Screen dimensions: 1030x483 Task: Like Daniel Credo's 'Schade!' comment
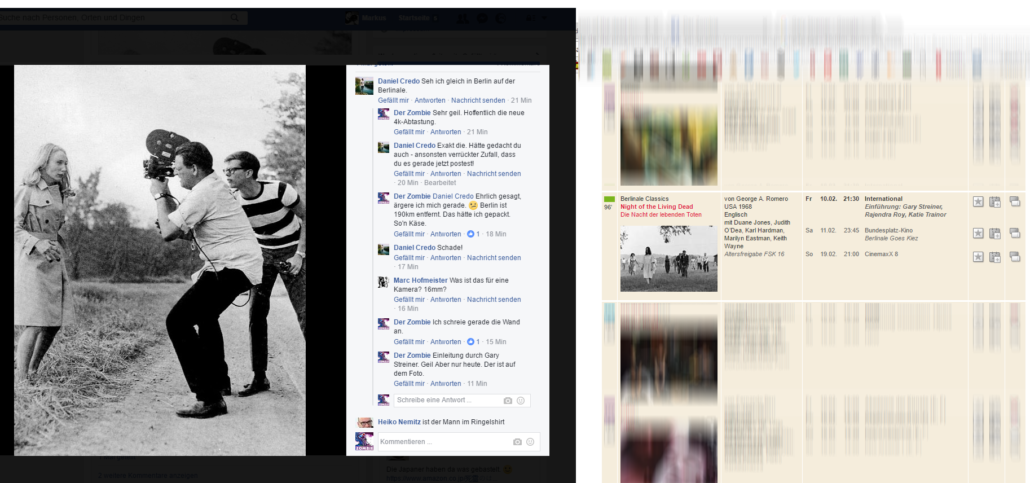[409, 258]
